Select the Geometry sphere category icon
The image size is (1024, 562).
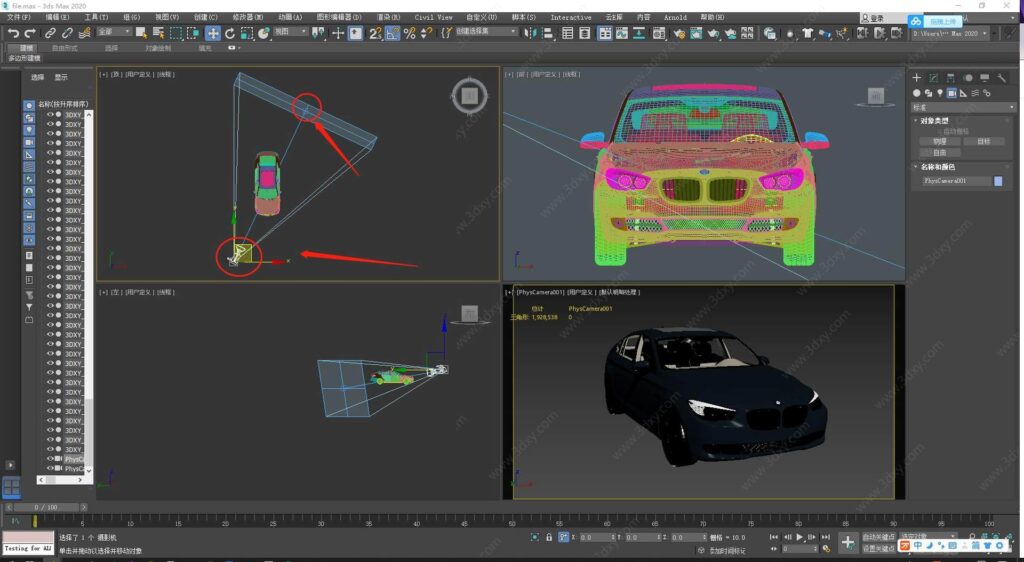coord(916,93)
